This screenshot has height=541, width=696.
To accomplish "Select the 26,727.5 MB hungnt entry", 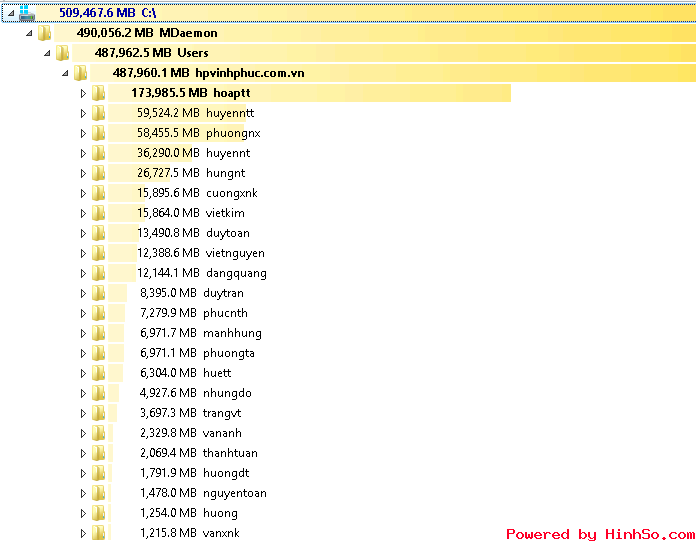I will [191, 173].
